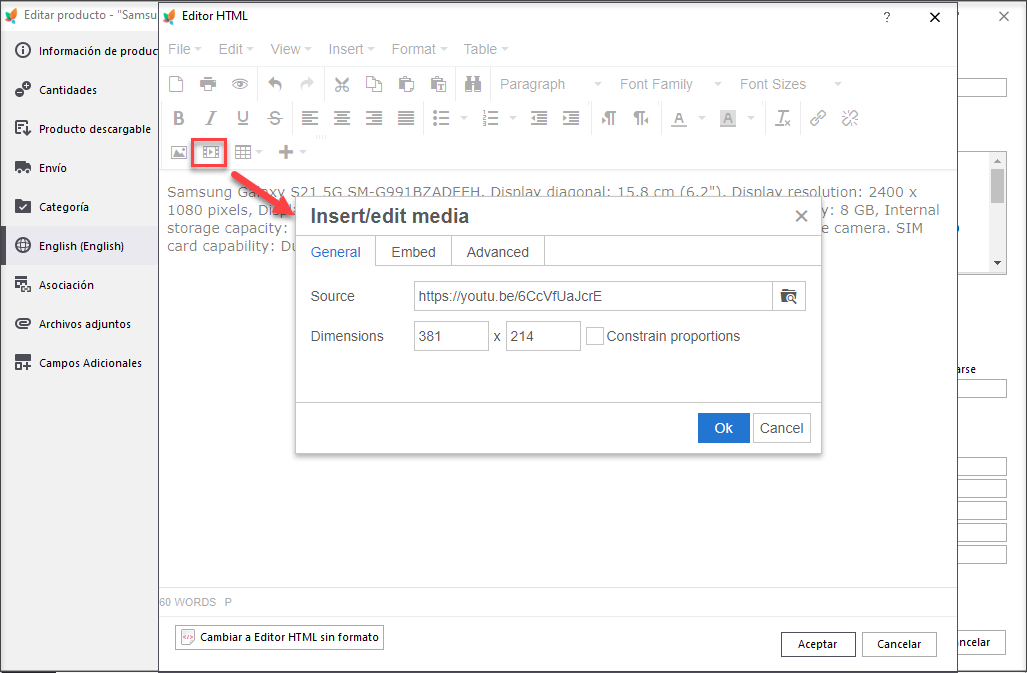Image resolution: width=1027 pixels, height=673 pixels.
Task: Confirm media dialog with Ok
Action: tap(724, 428)
